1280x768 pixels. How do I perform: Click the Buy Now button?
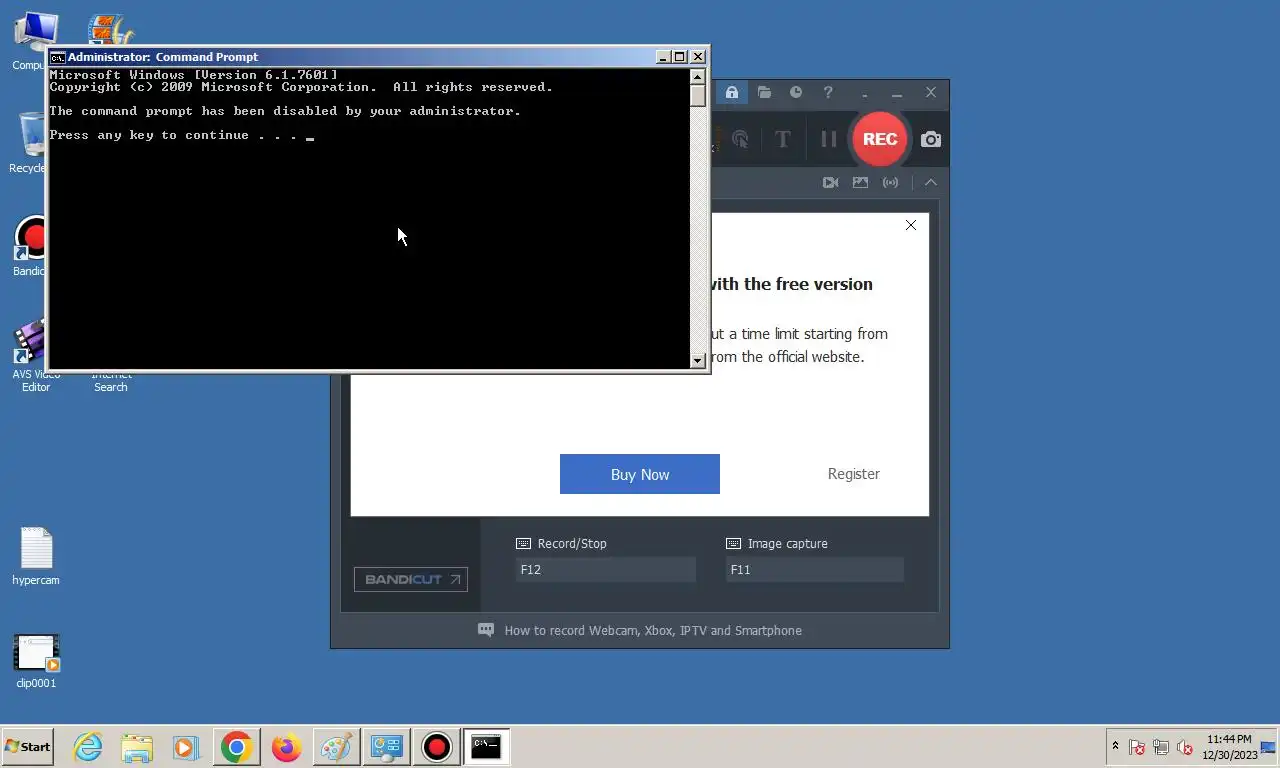[640, 474]
